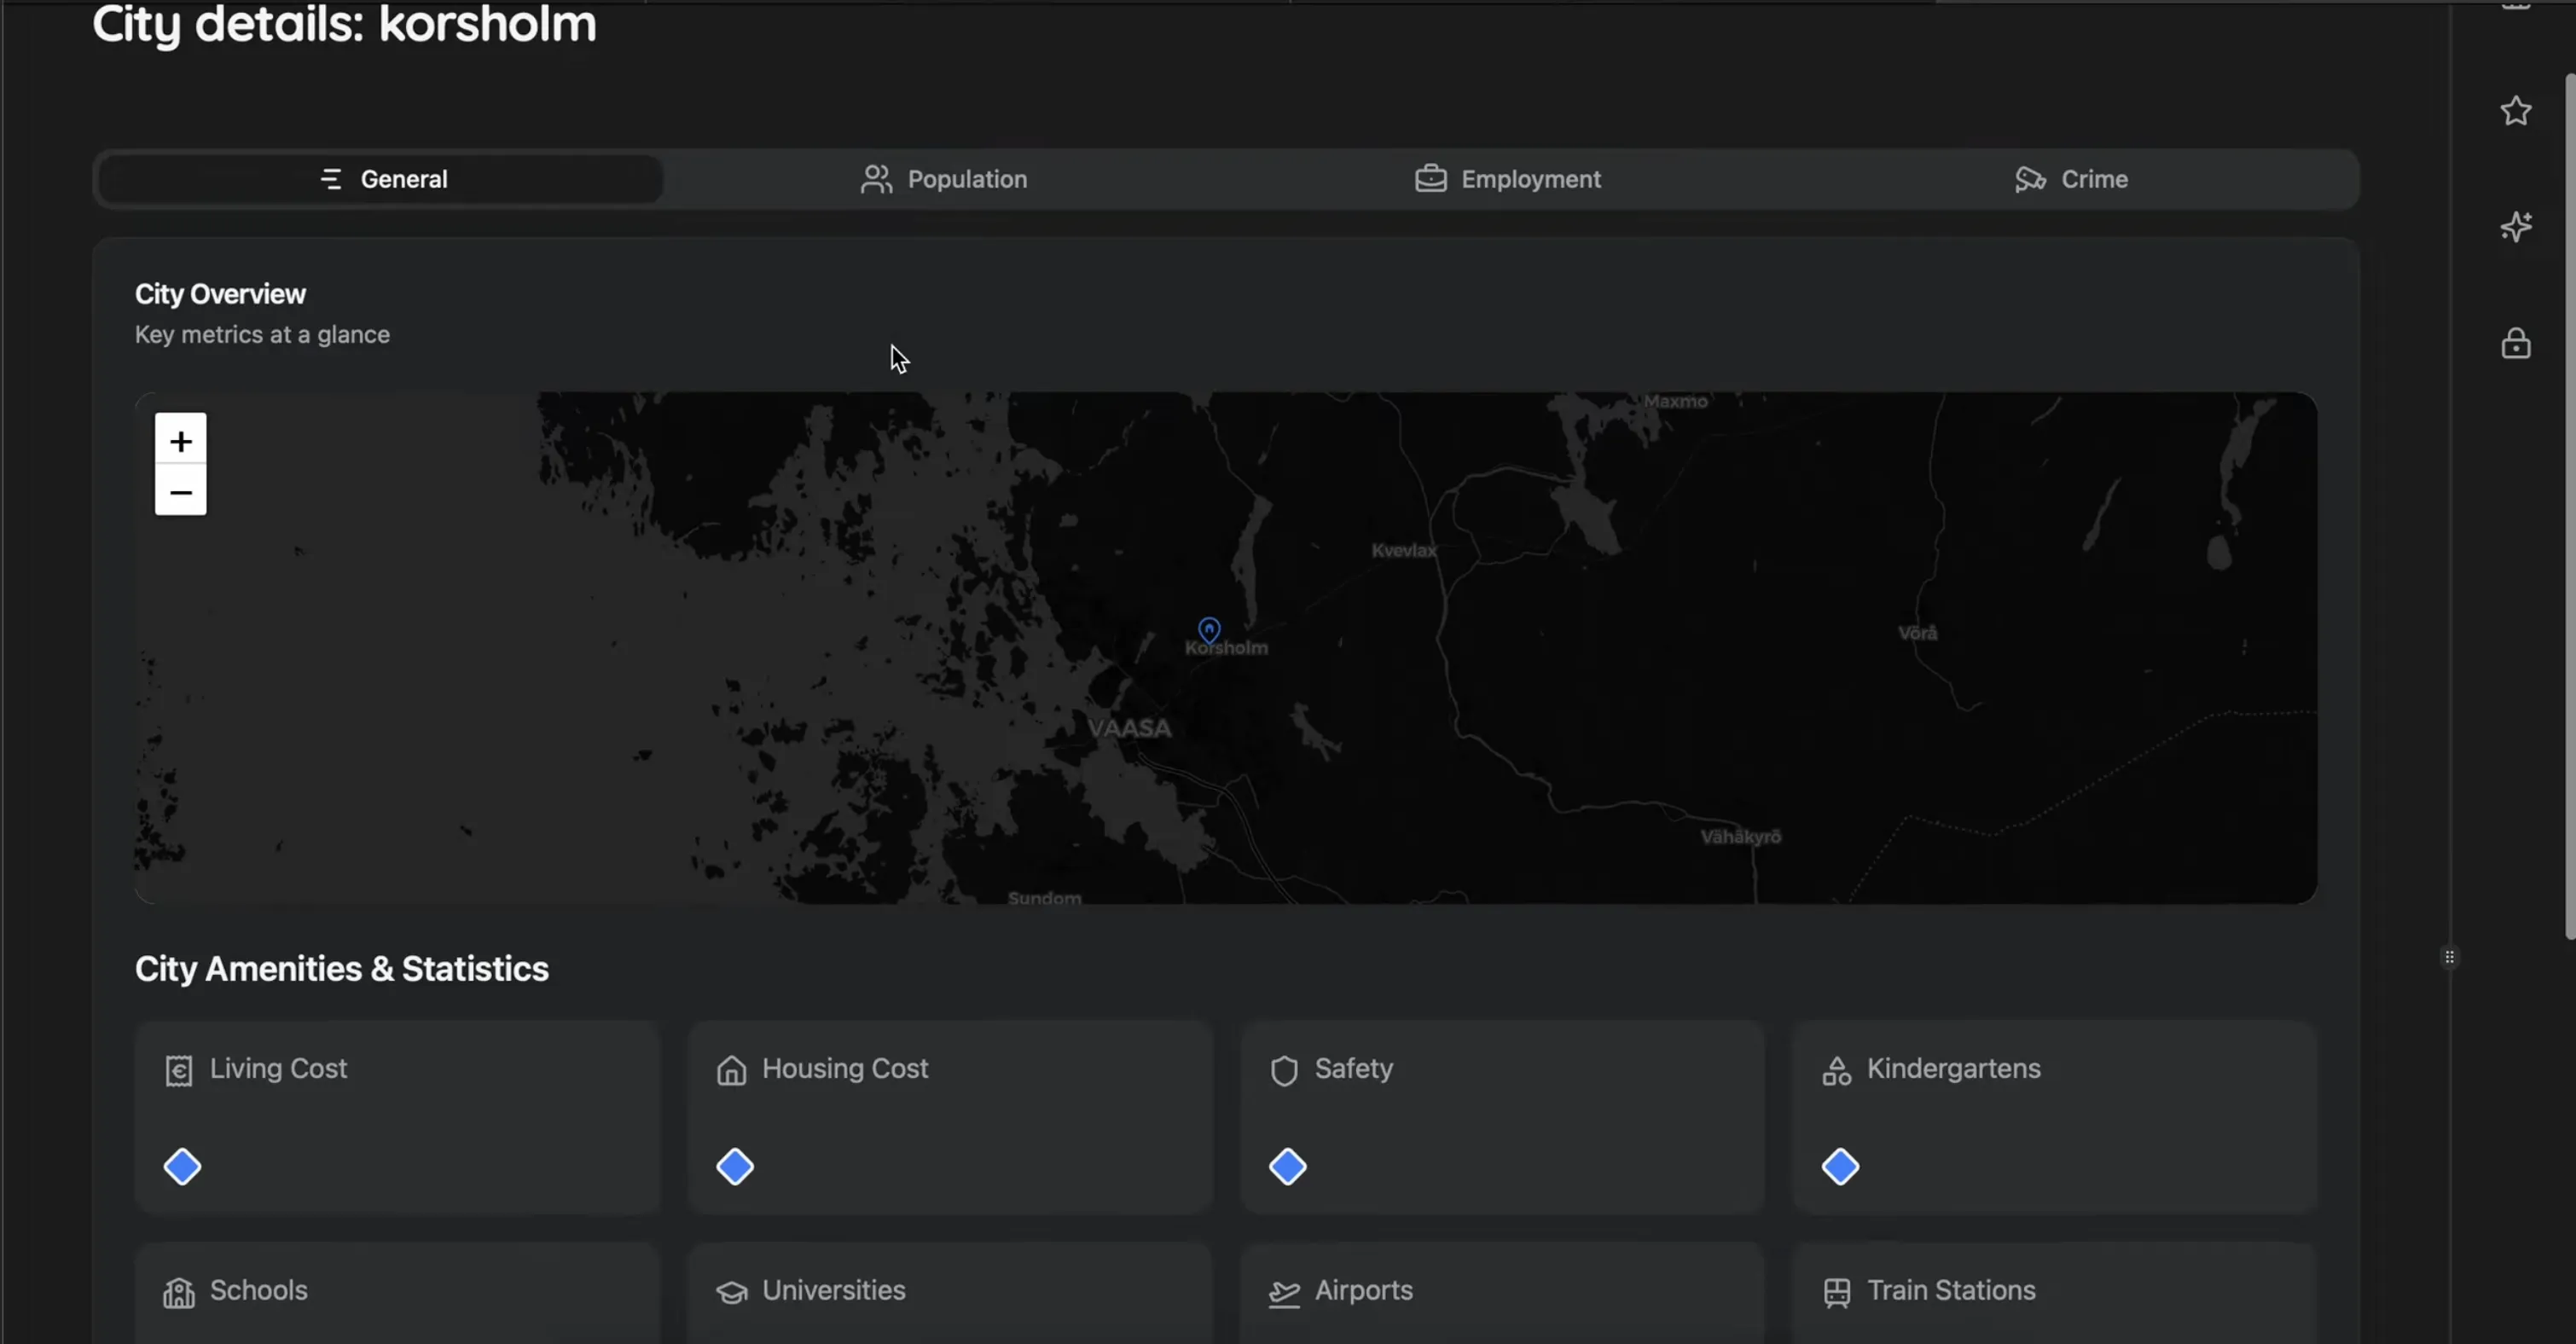Screen dimensions: 2576x1344
Task: Click the blue diamond under Housing Cost
Action: (735, 1166)
